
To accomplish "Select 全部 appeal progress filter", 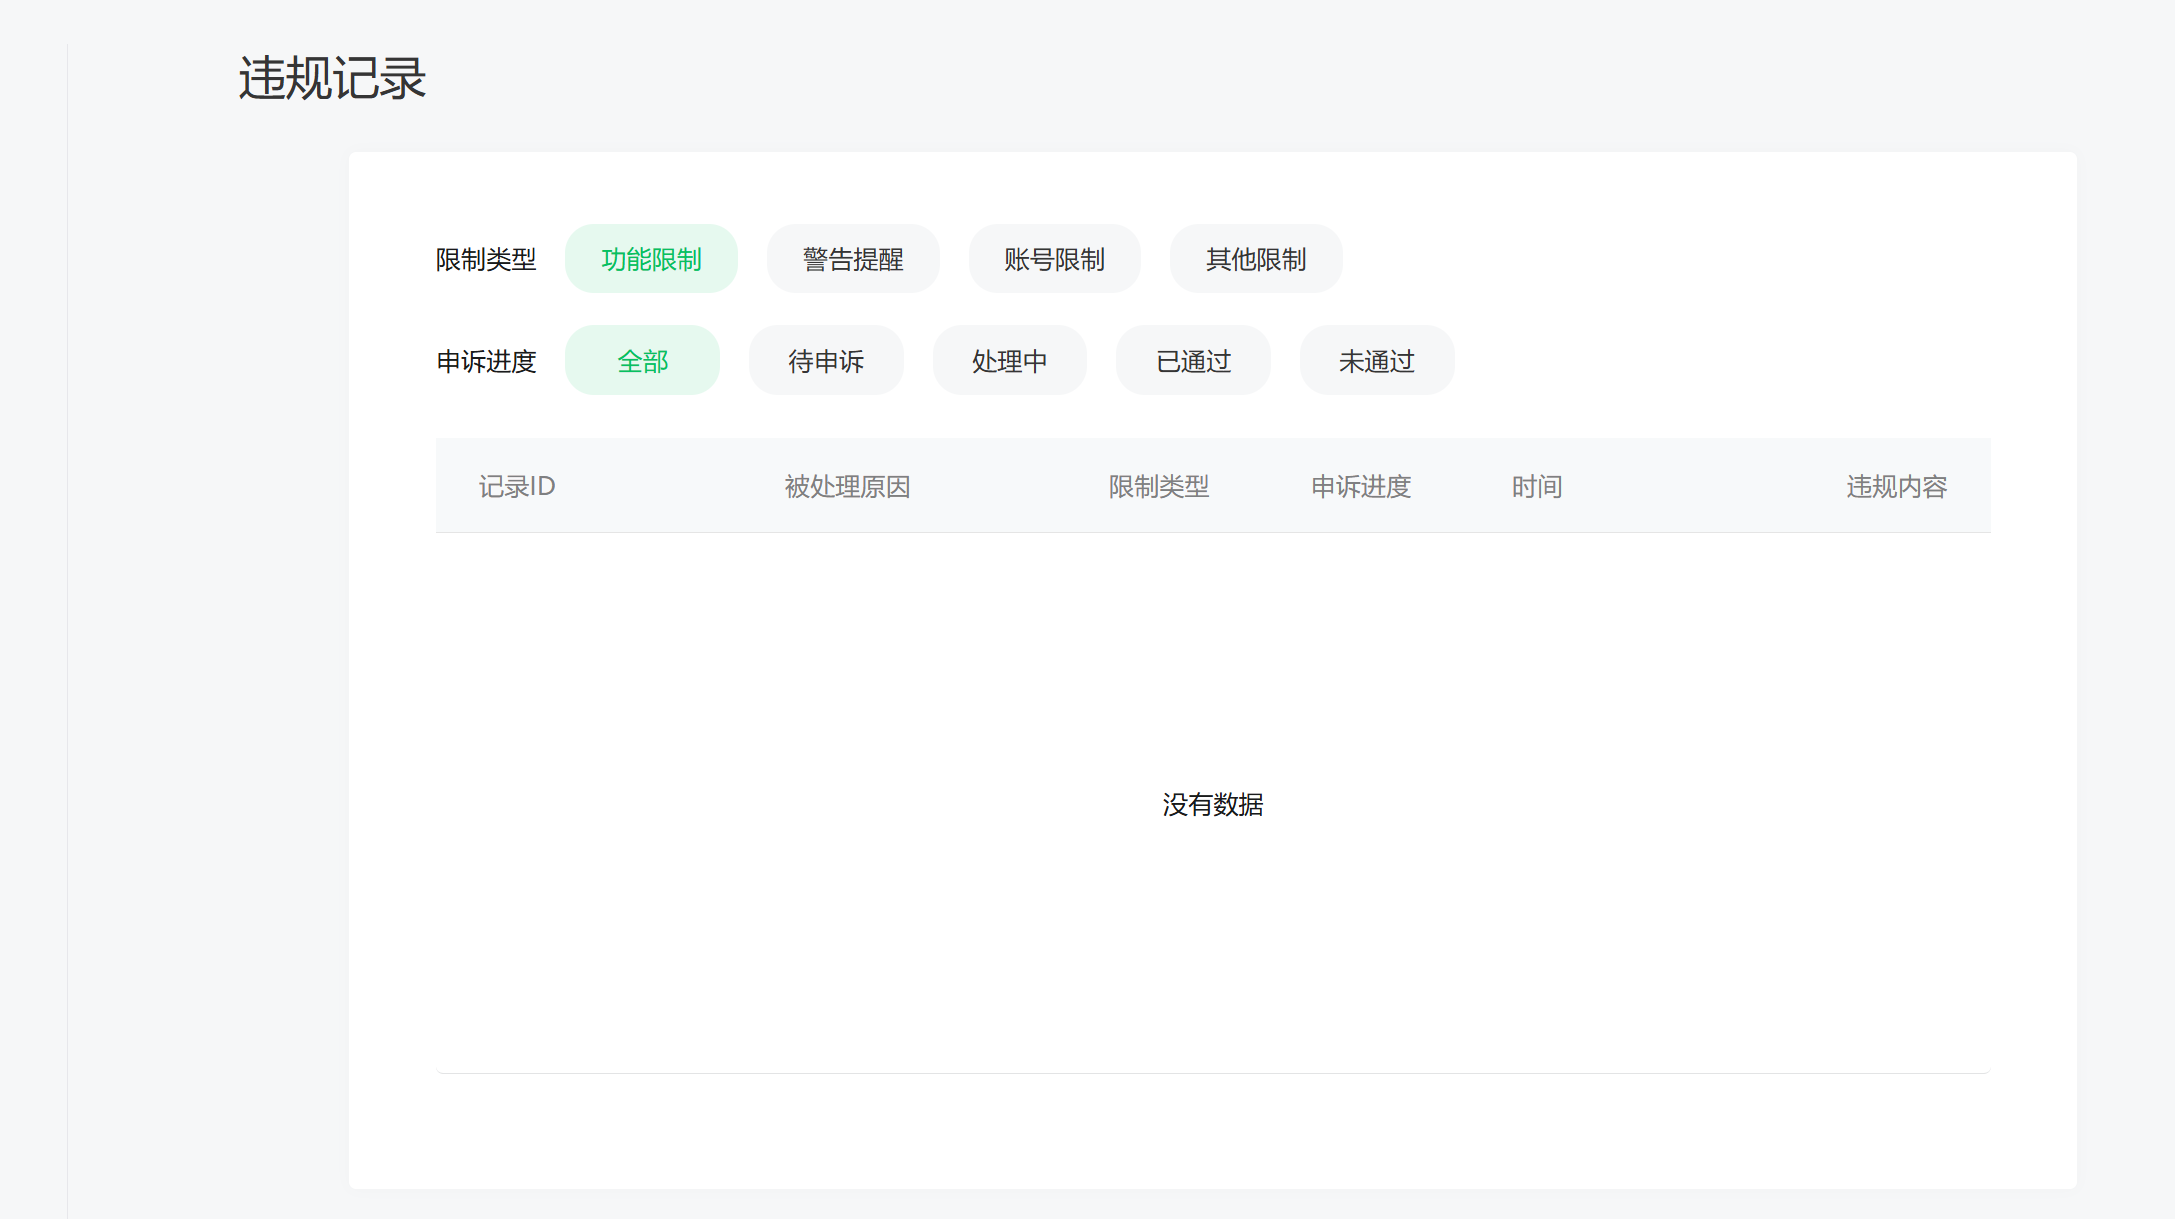I will pyautogui.click(x=642, y=361).
